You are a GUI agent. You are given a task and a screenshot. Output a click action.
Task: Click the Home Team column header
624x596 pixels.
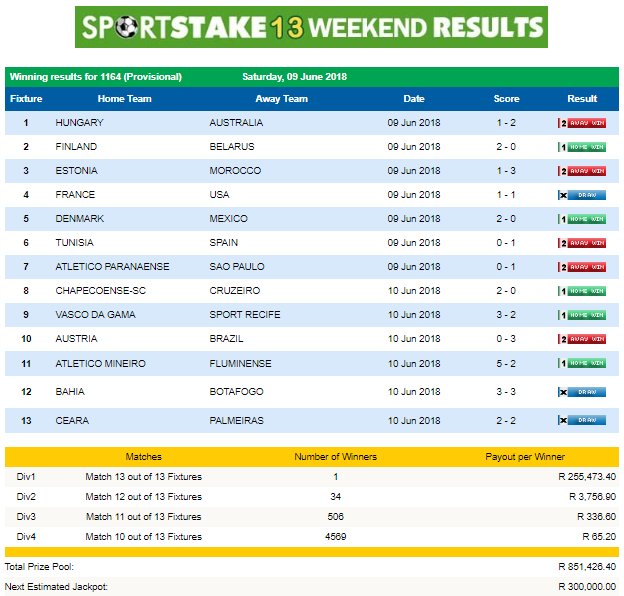point(125,99)
